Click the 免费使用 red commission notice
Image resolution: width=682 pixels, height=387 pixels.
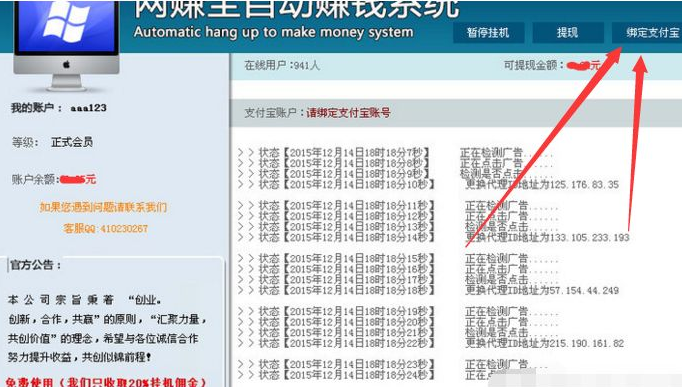point(106,382)
